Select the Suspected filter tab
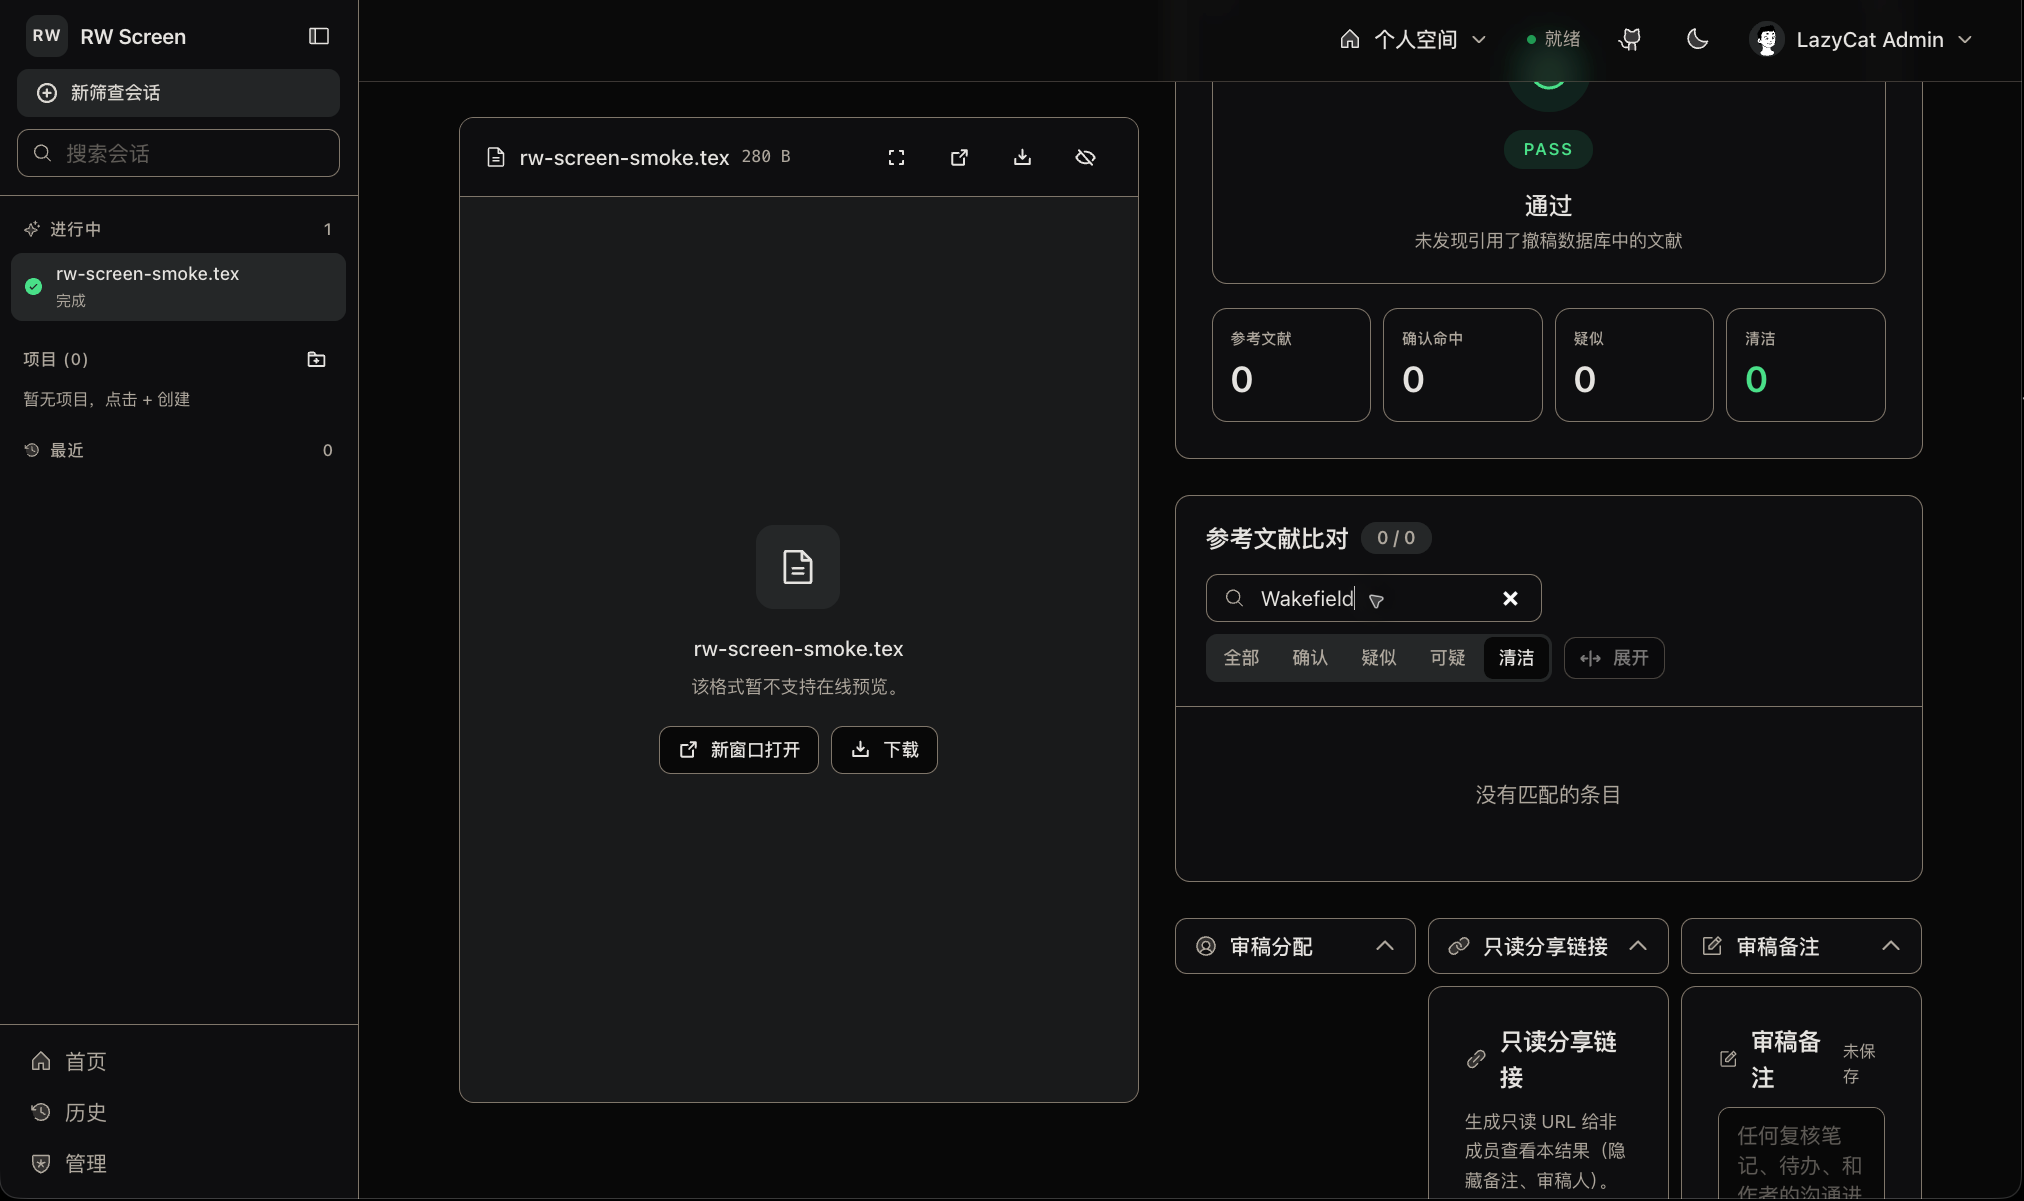Viewport: 2024px width, 1201px height. 1379,658
